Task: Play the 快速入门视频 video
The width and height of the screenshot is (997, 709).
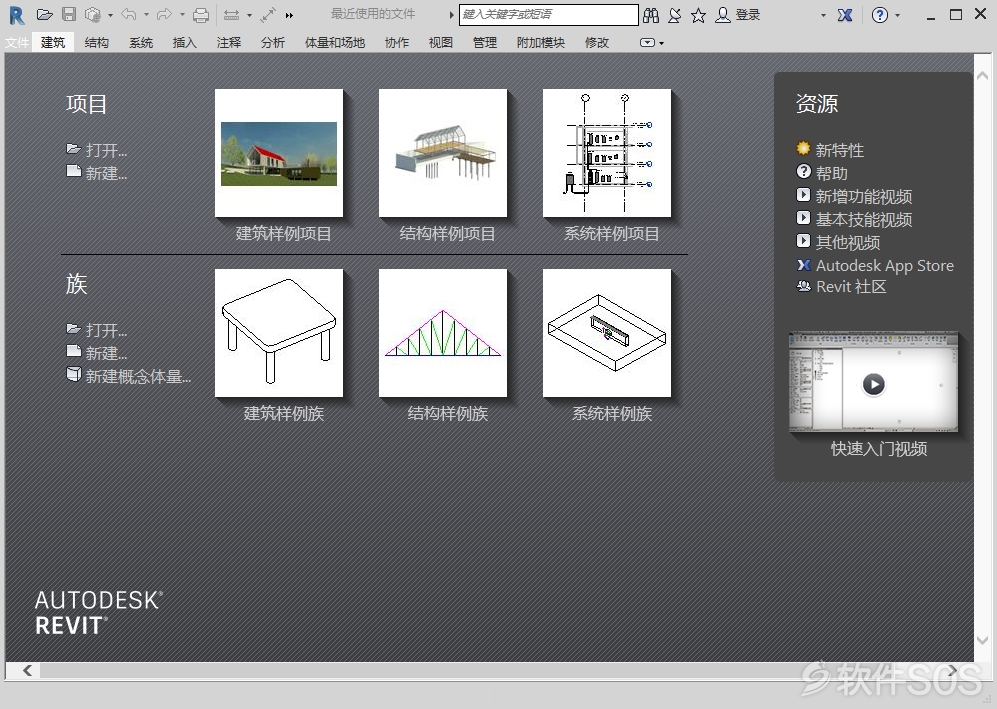Action: coord(874,384)
